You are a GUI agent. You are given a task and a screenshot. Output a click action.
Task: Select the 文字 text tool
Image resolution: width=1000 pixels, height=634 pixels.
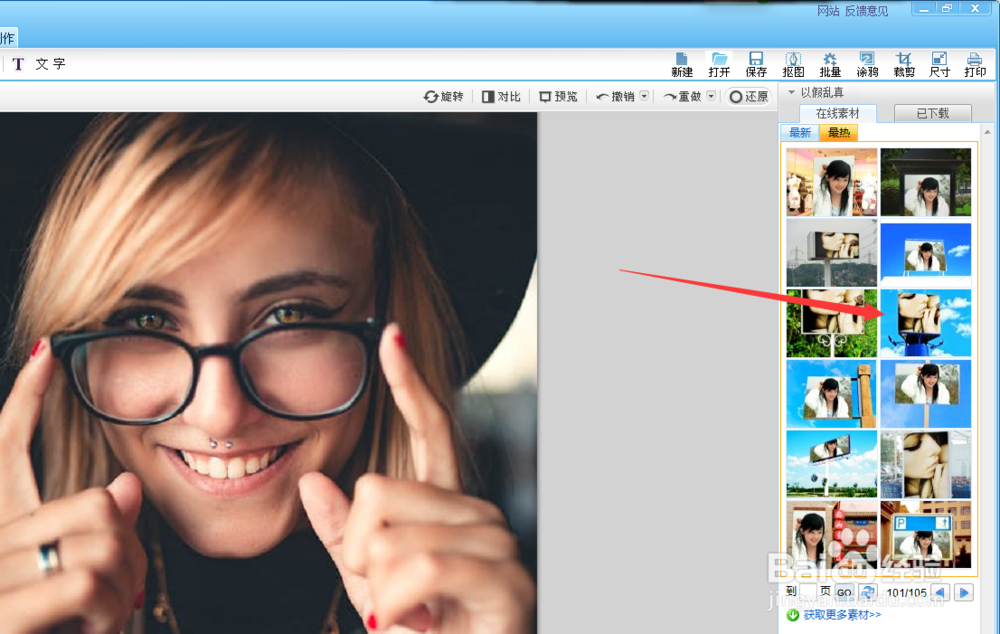[40, 64]
